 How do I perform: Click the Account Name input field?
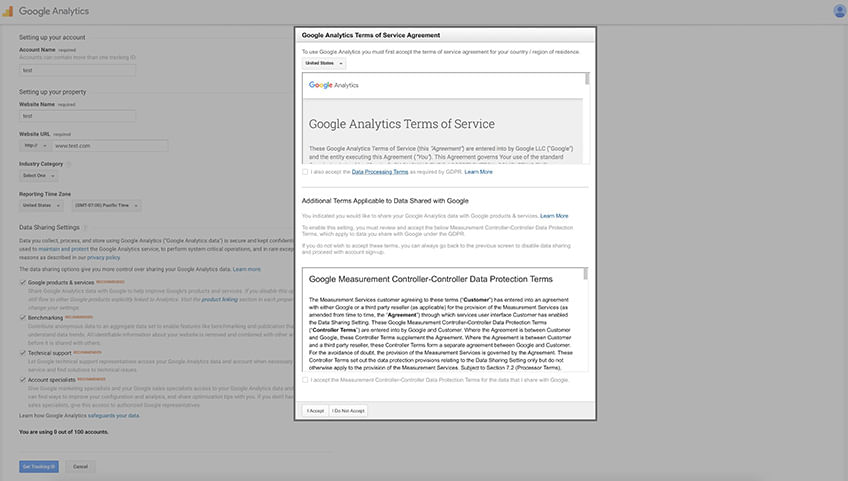point(78,71)
